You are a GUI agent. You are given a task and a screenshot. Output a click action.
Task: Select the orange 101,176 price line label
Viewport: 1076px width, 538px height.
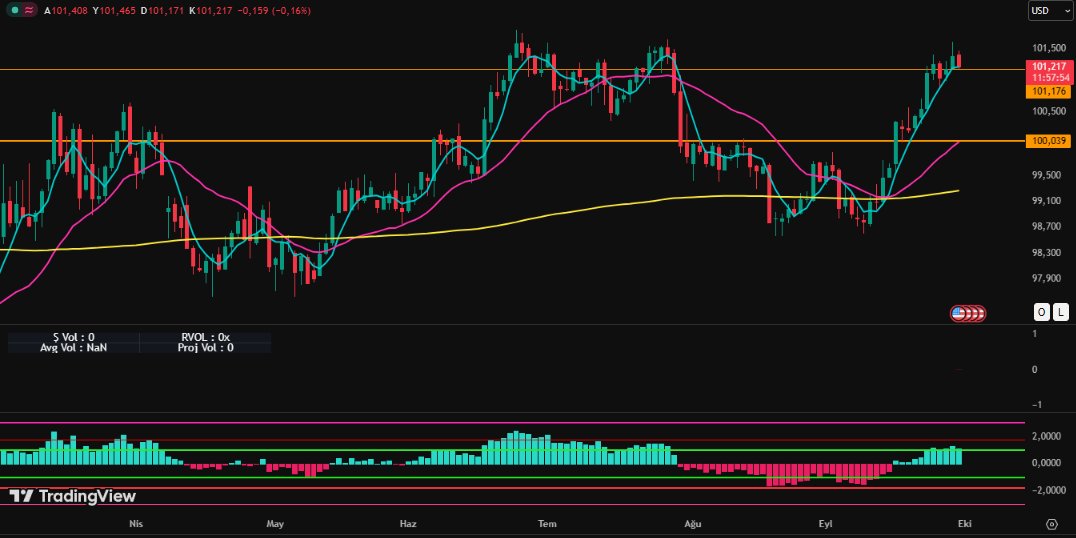click(x=1048, y=91)
